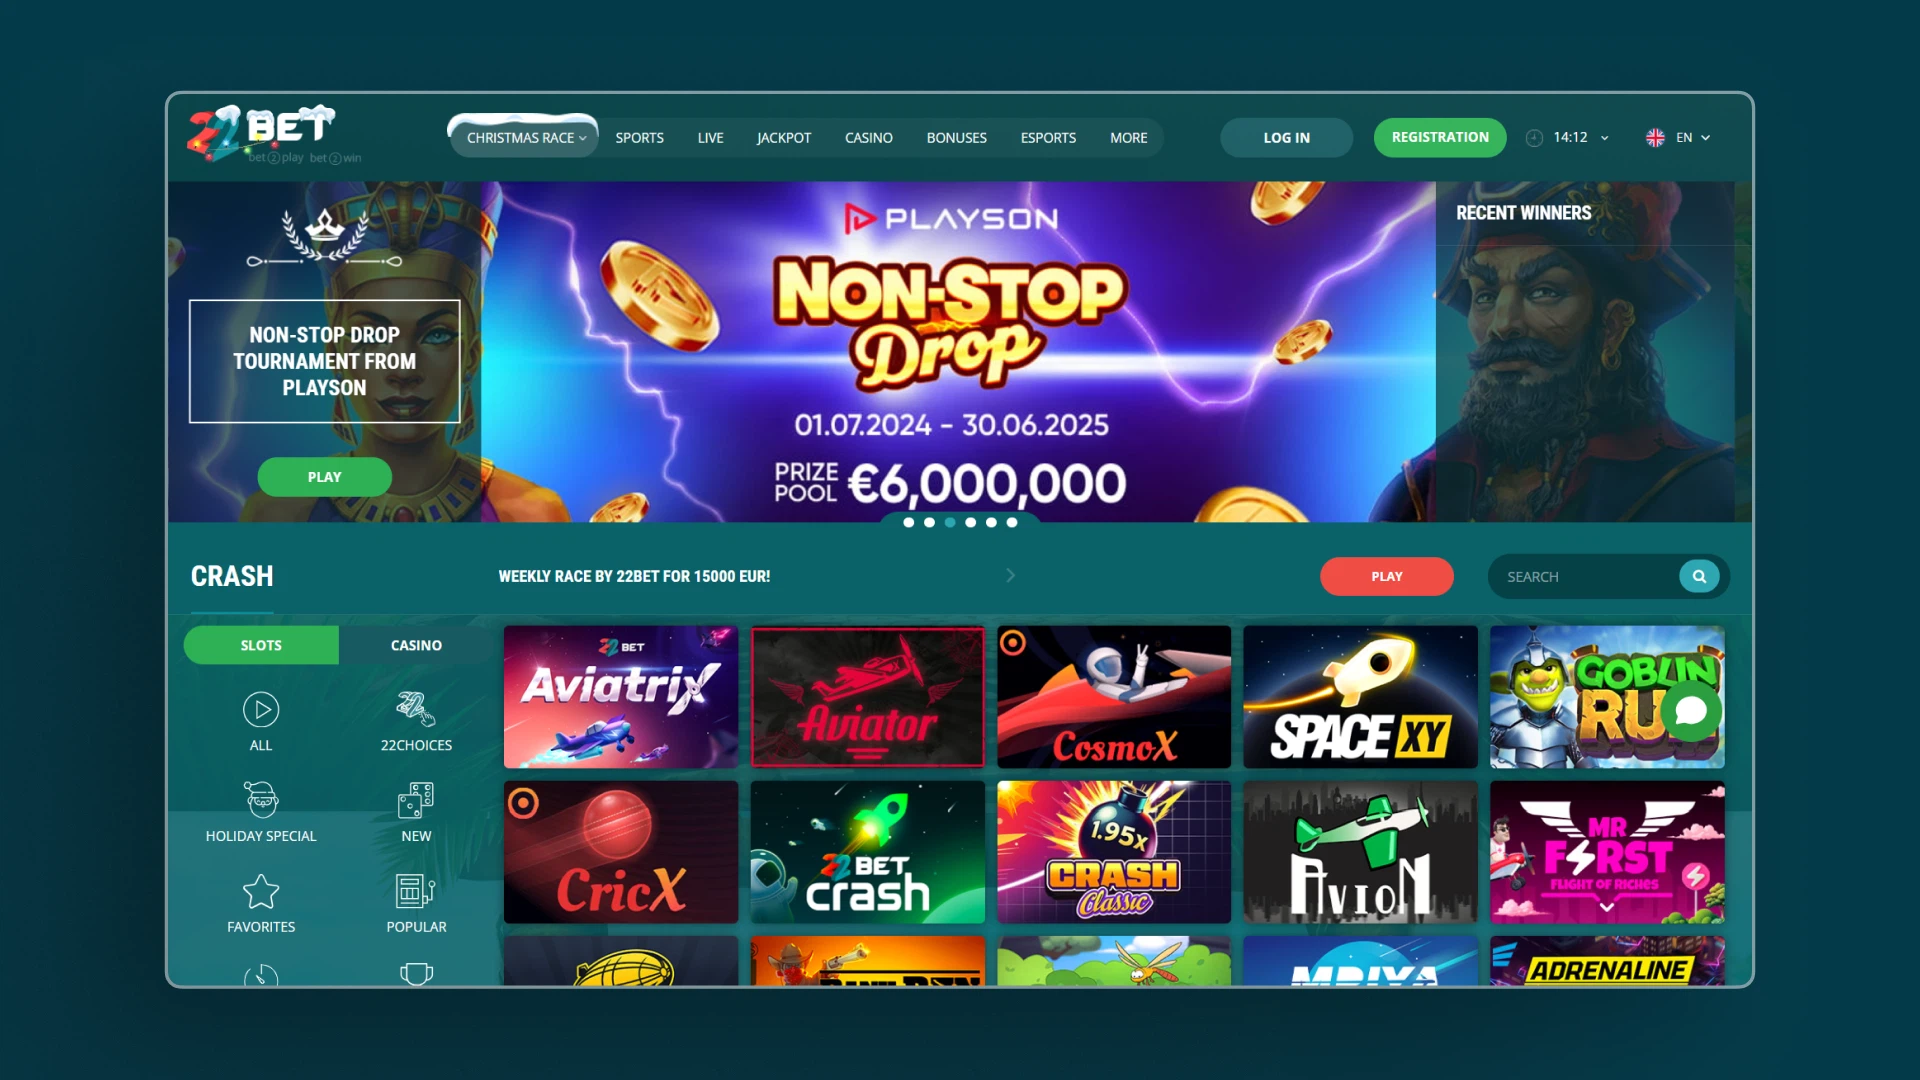Viewport: 1920px width, 1080px height.
Task: Select the NEW games dice icon
Action: coord(416,800)
